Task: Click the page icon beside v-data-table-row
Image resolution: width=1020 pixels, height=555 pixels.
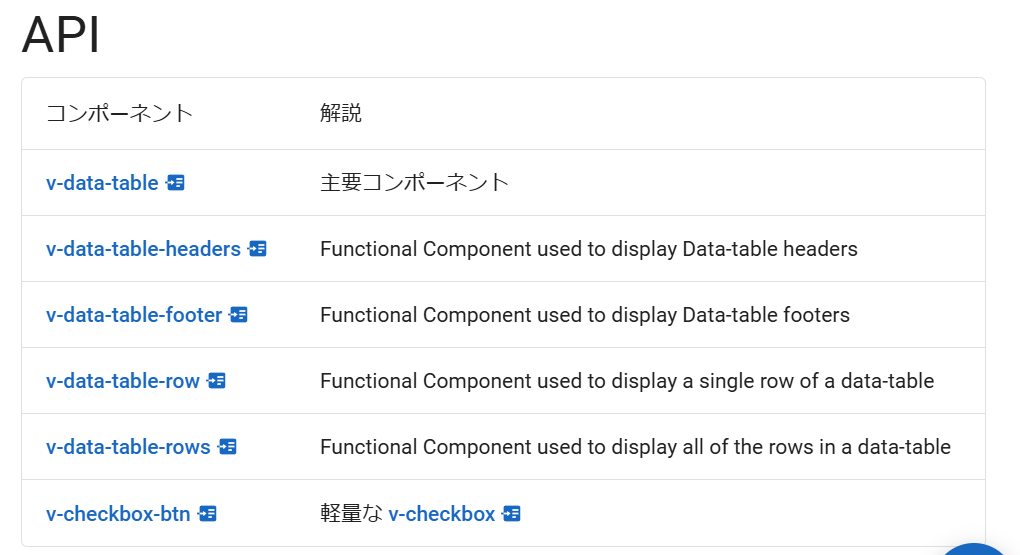Action: 217,381
